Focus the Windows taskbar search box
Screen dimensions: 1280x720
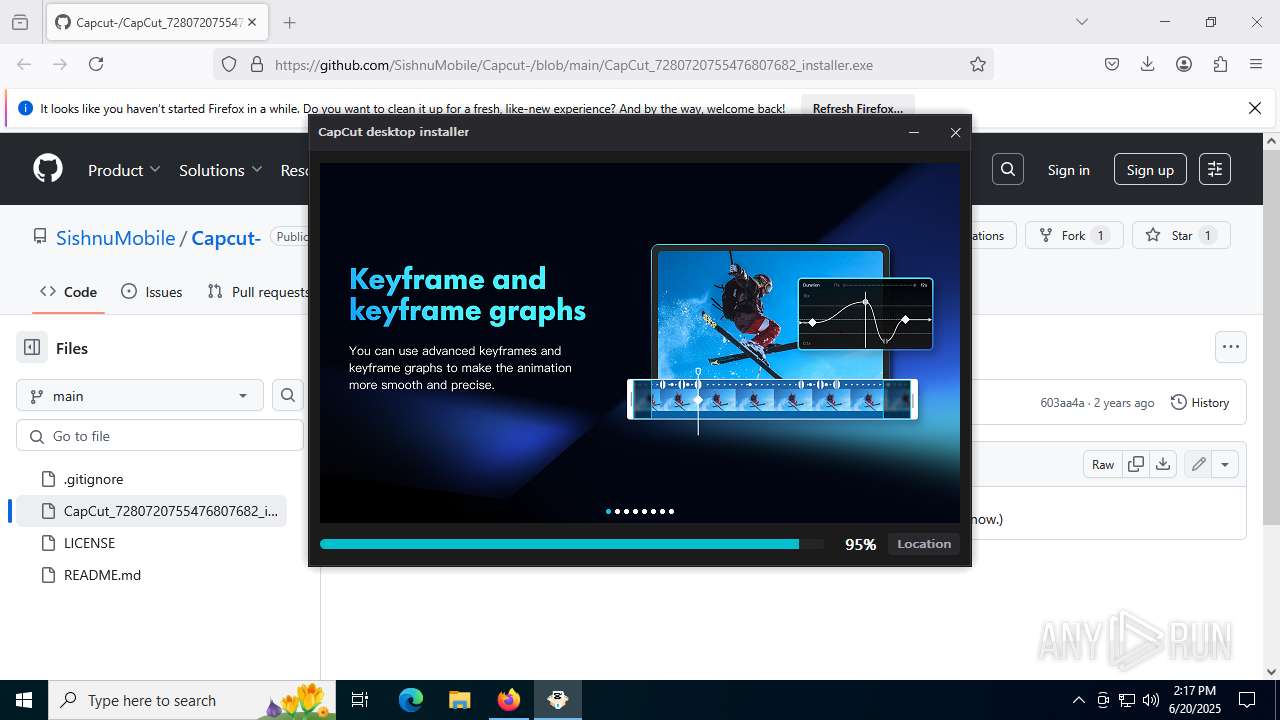pos(192,700)
